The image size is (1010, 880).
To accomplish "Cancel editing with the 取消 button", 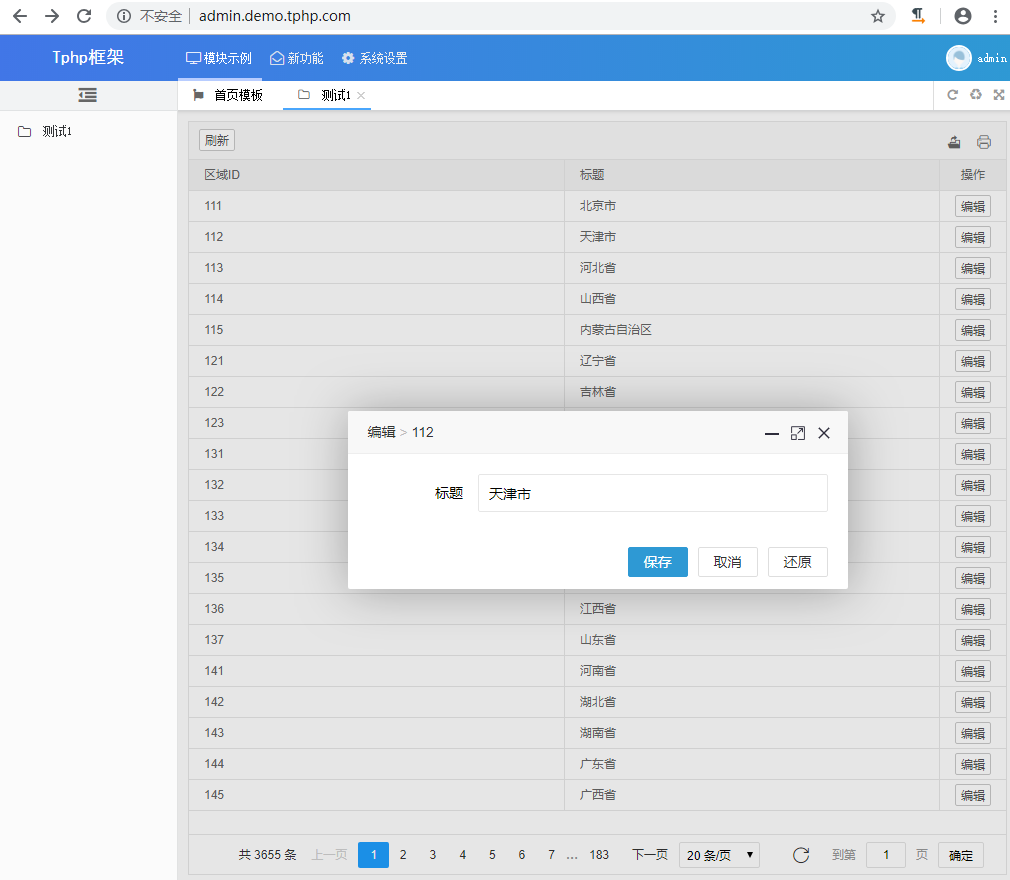I will 728,562.
